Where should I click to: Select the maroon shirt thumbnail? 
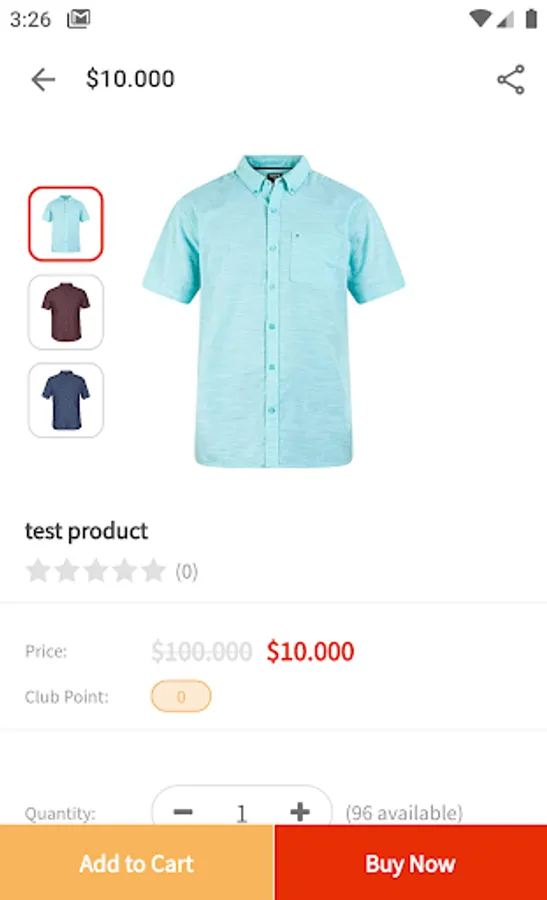[66, 312]
